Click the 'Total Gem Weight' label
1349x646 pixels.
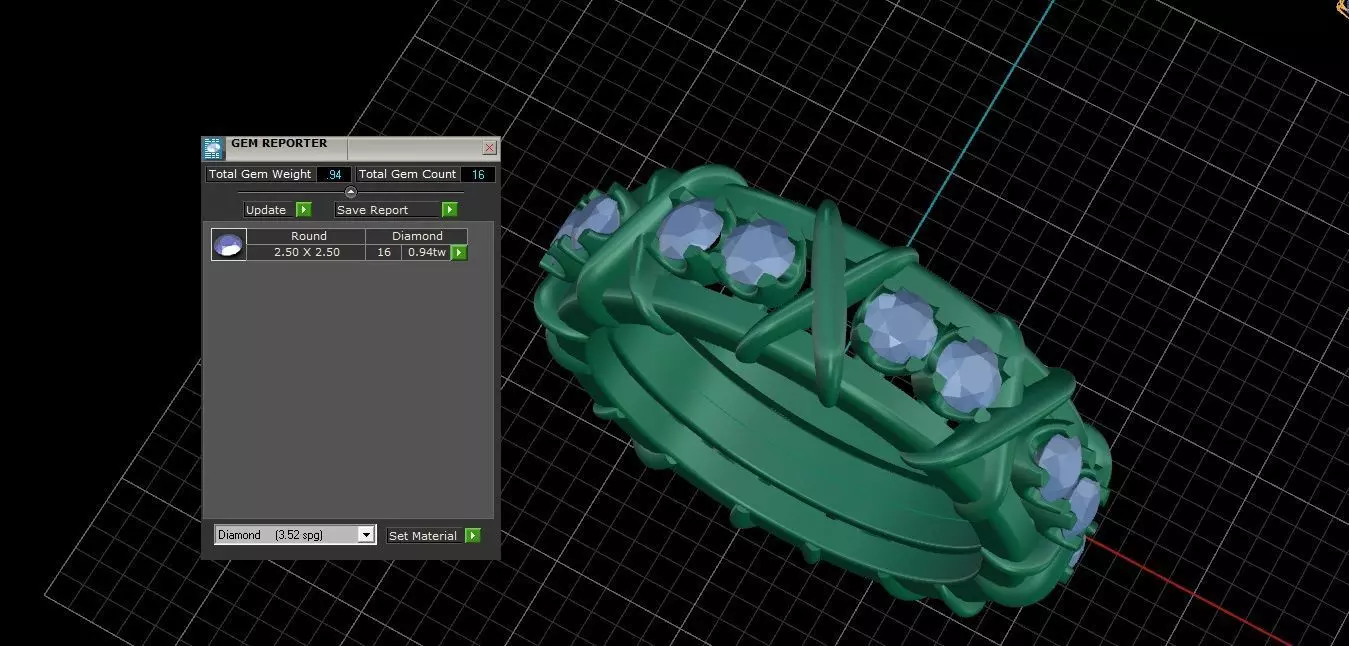260,174
